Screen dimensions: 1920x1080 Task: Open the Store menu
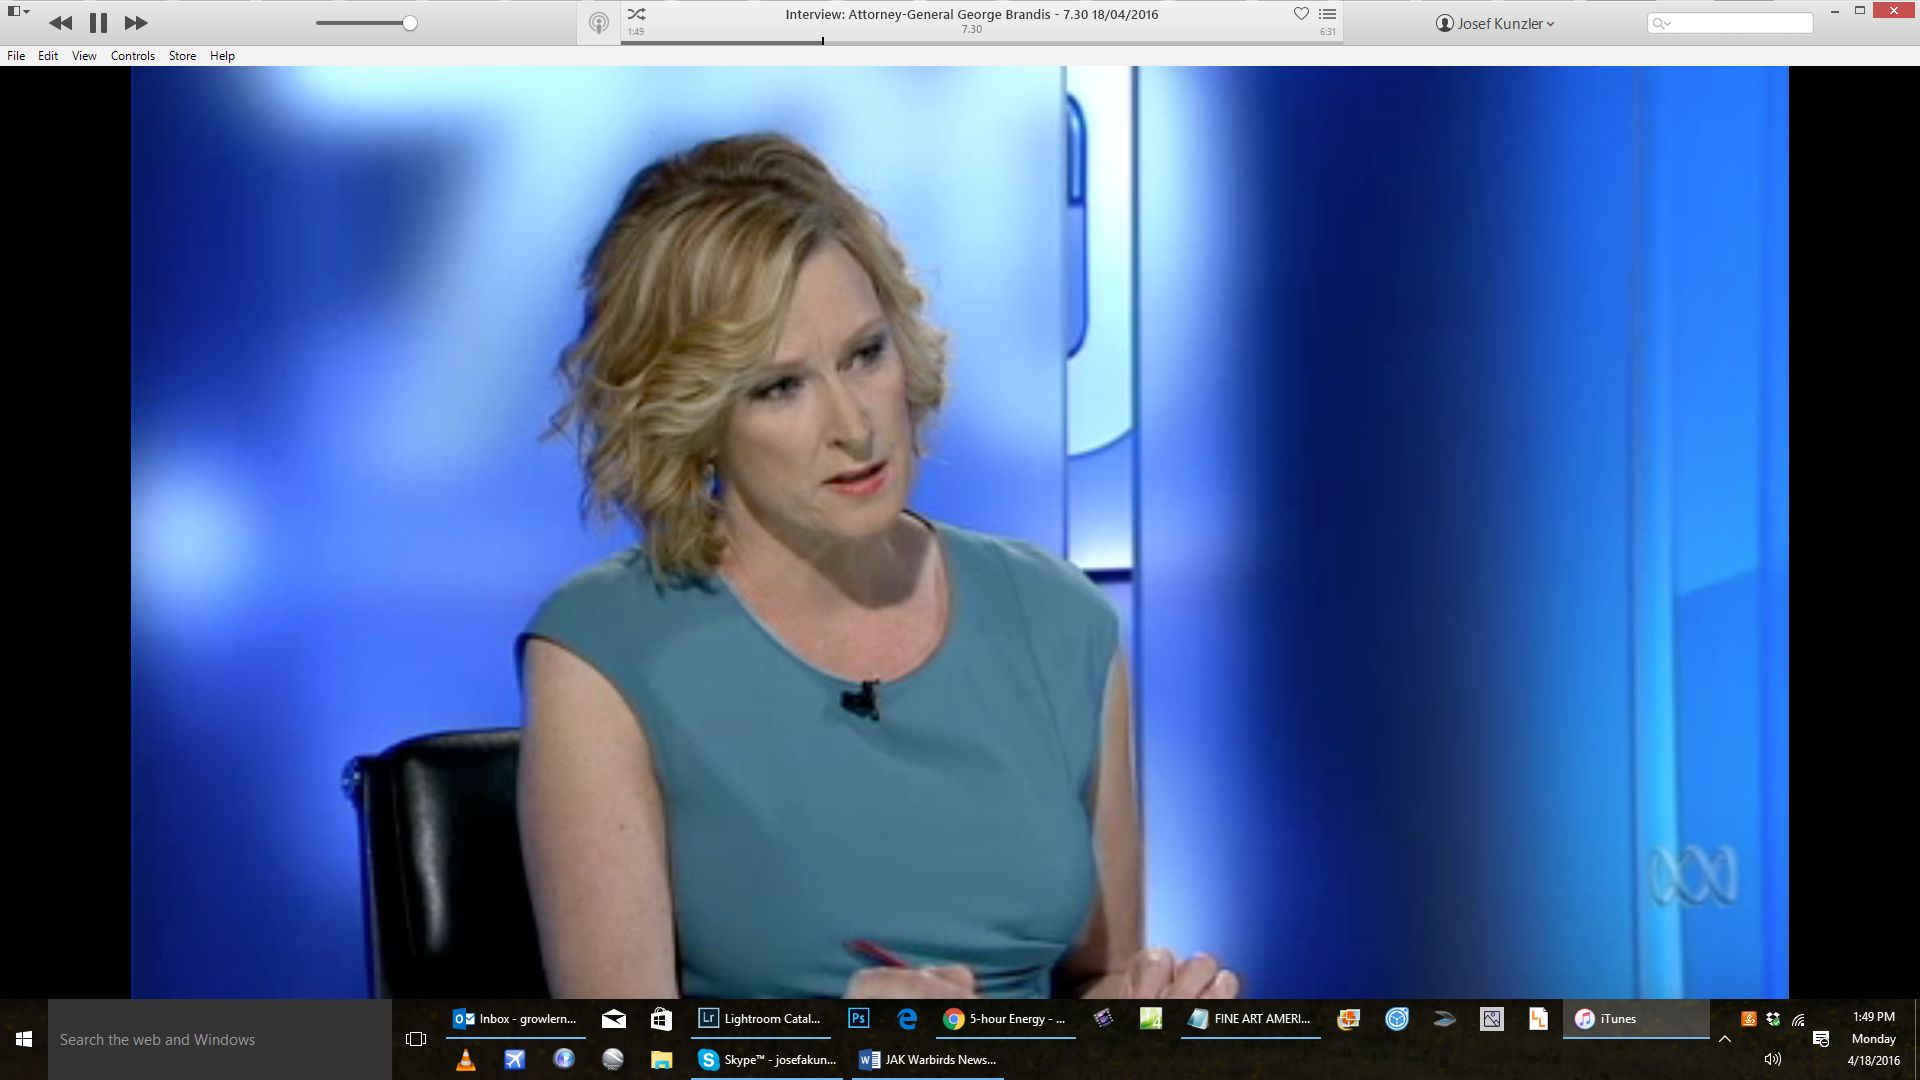(x=182, y=56)
